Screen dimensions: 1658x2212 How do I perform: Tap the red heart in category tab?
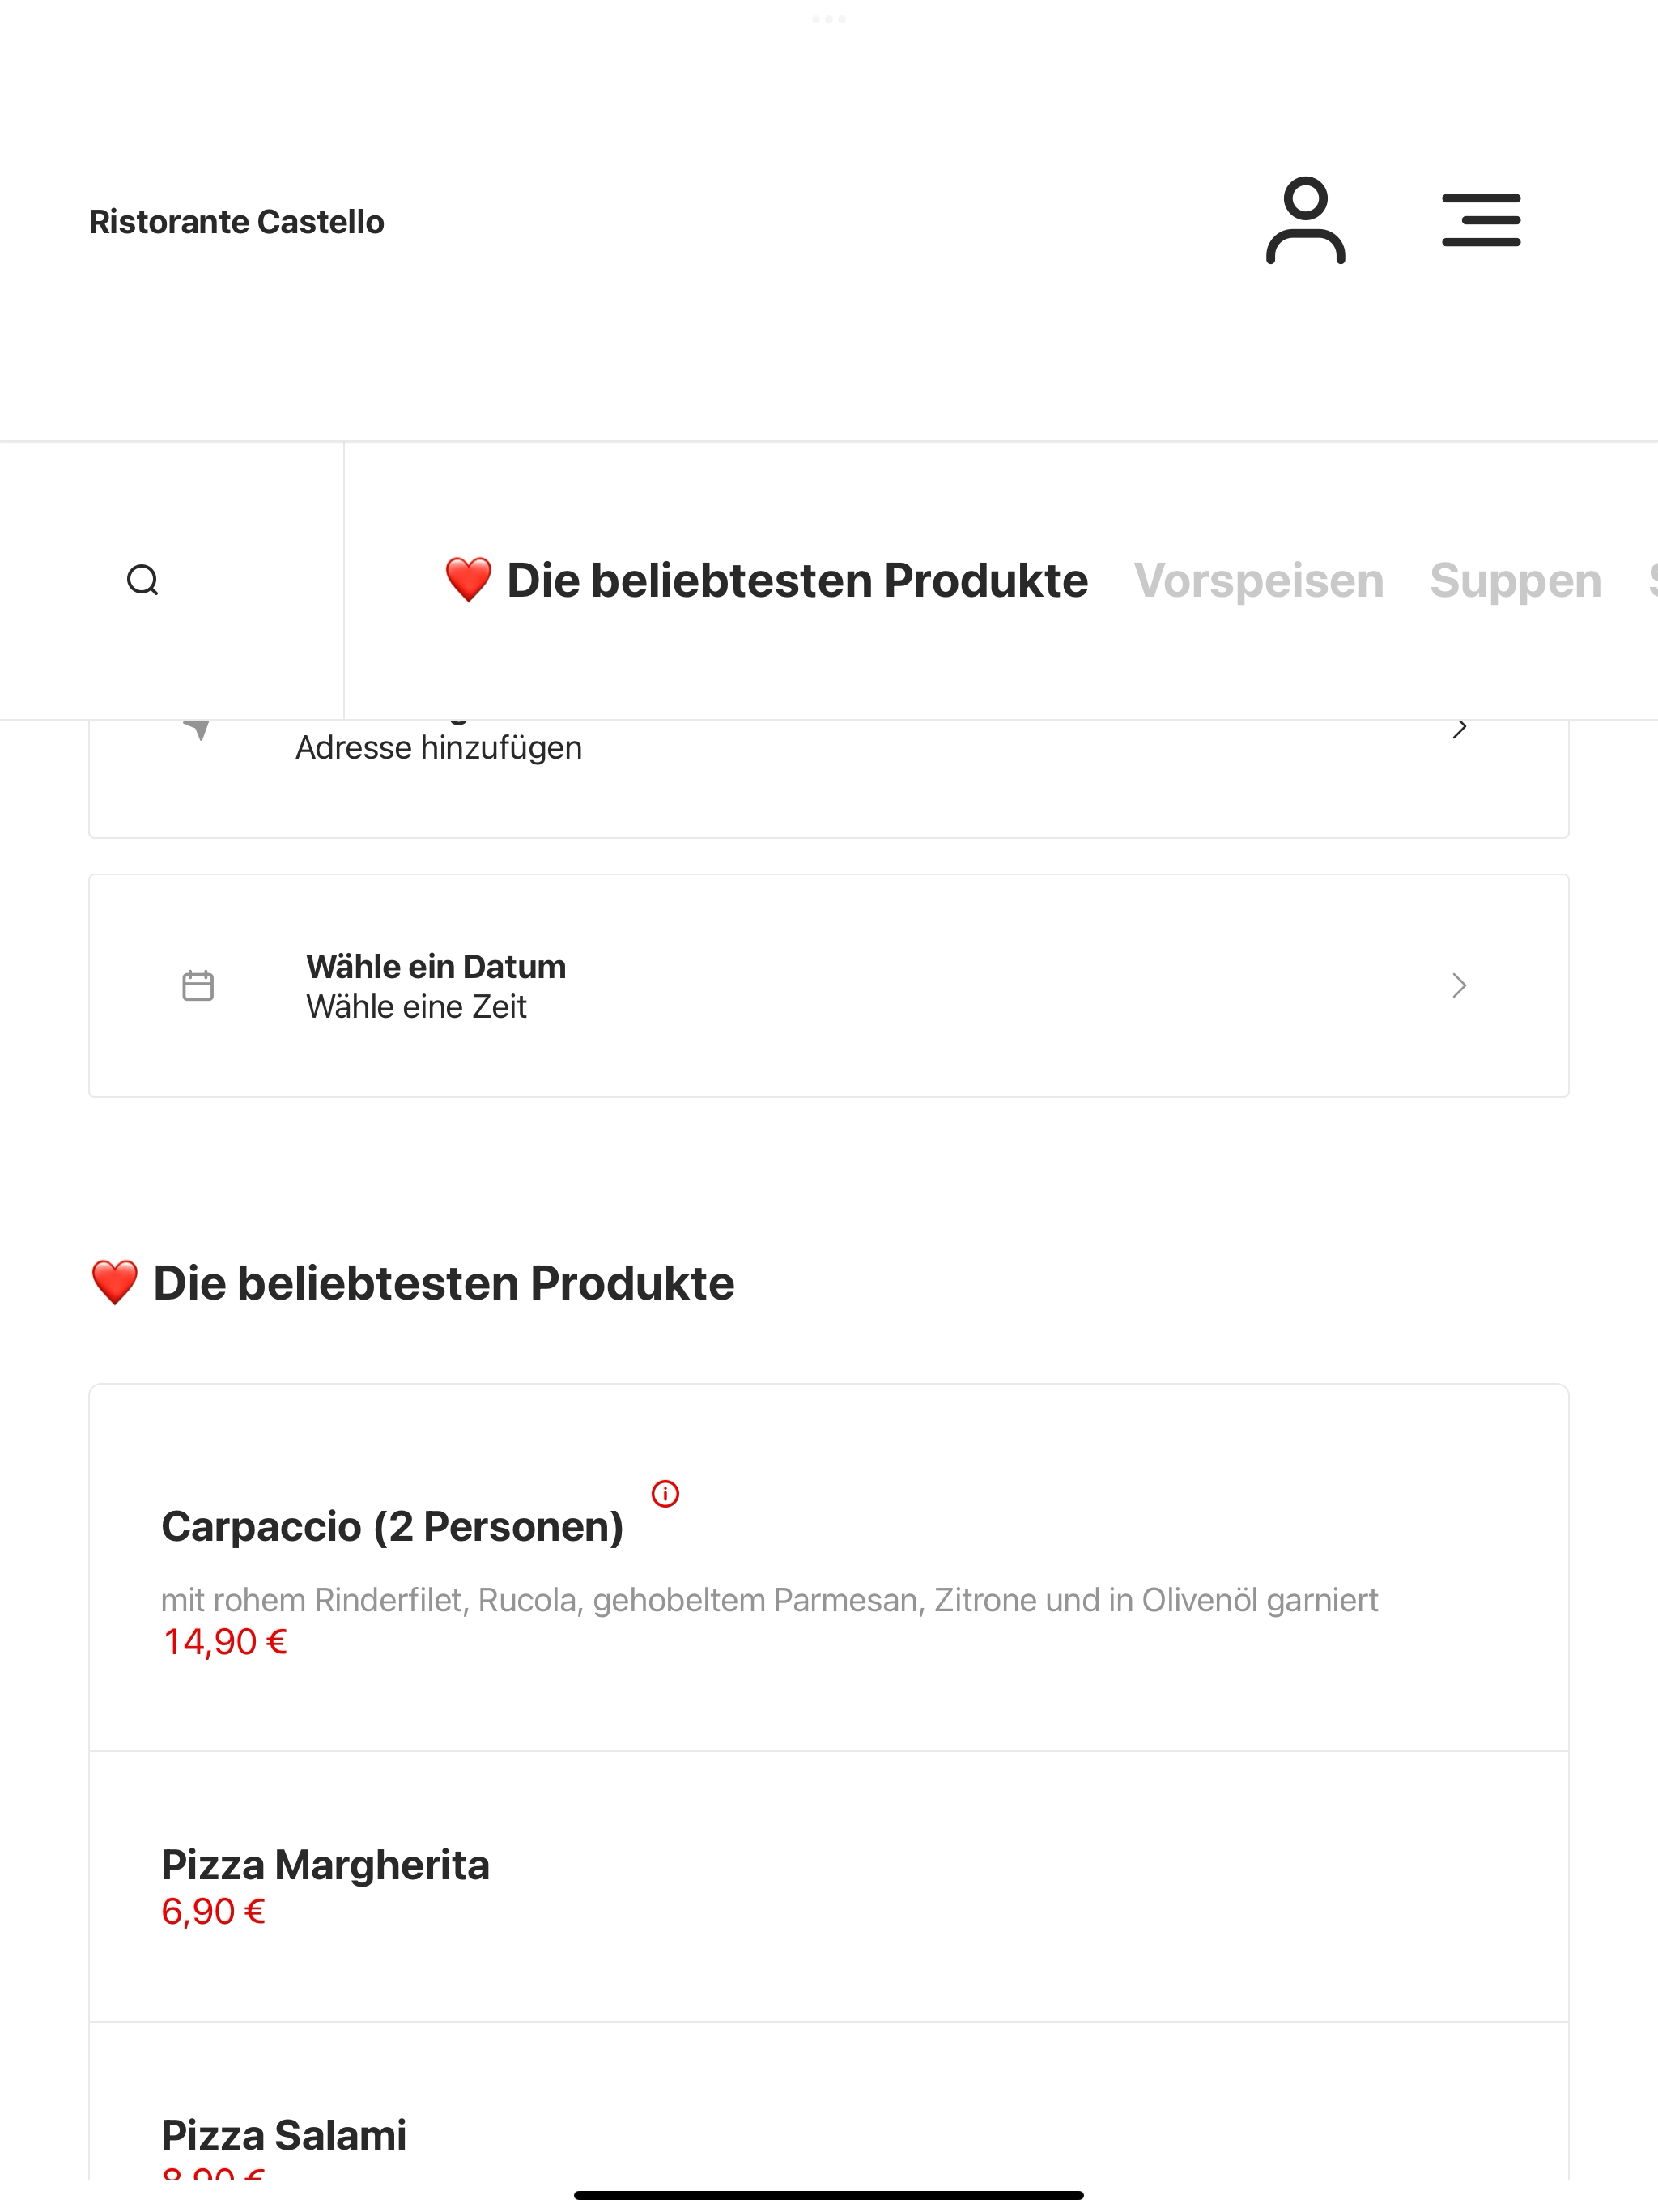[468, 580]
